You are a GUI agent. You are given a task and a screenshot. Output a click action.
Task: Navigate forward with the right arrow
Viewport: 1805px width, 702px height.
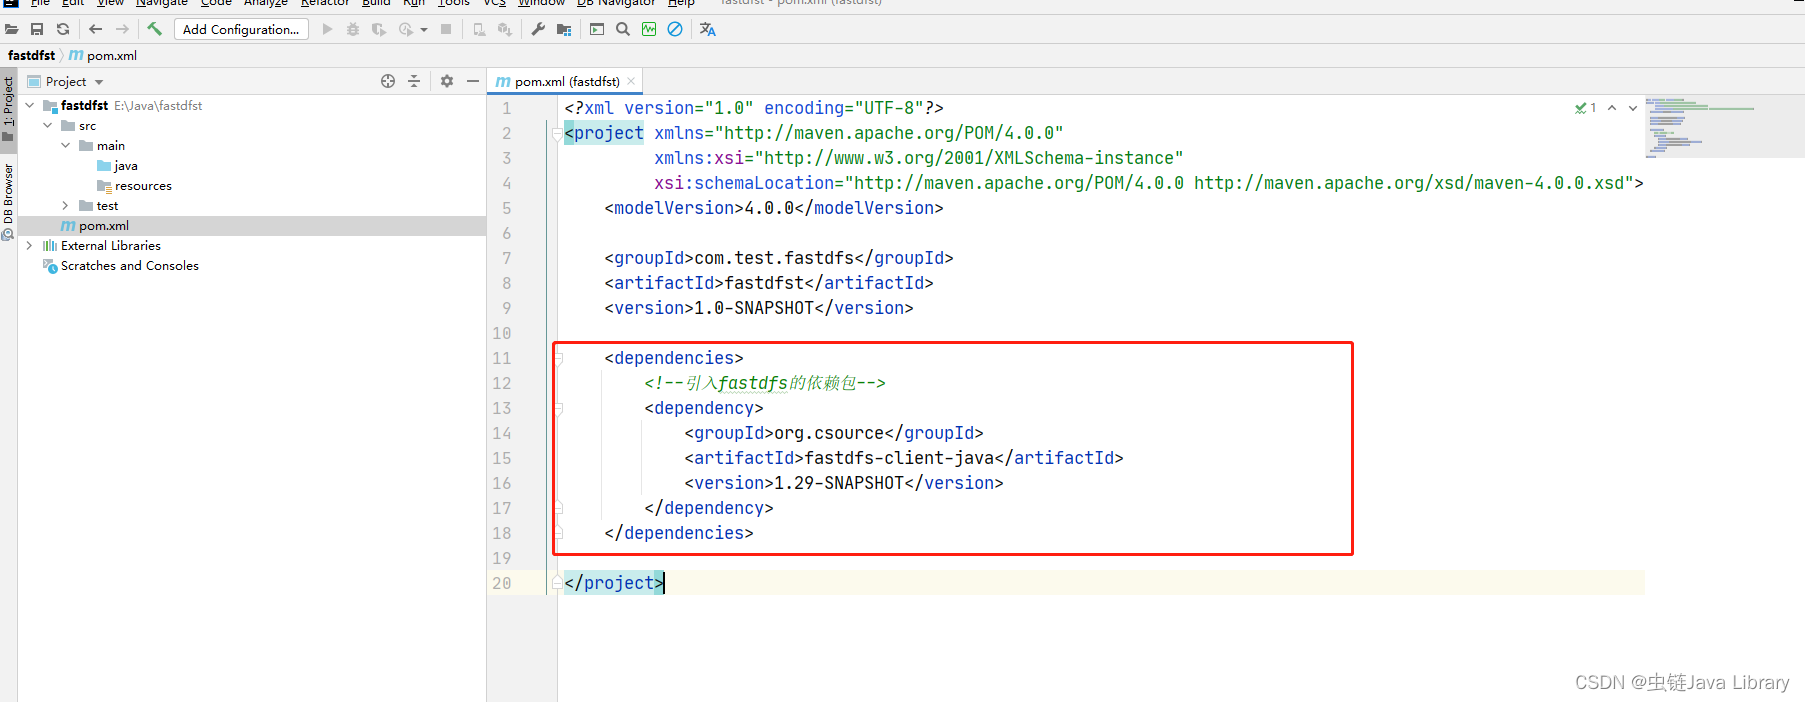(x=122, y=29)
